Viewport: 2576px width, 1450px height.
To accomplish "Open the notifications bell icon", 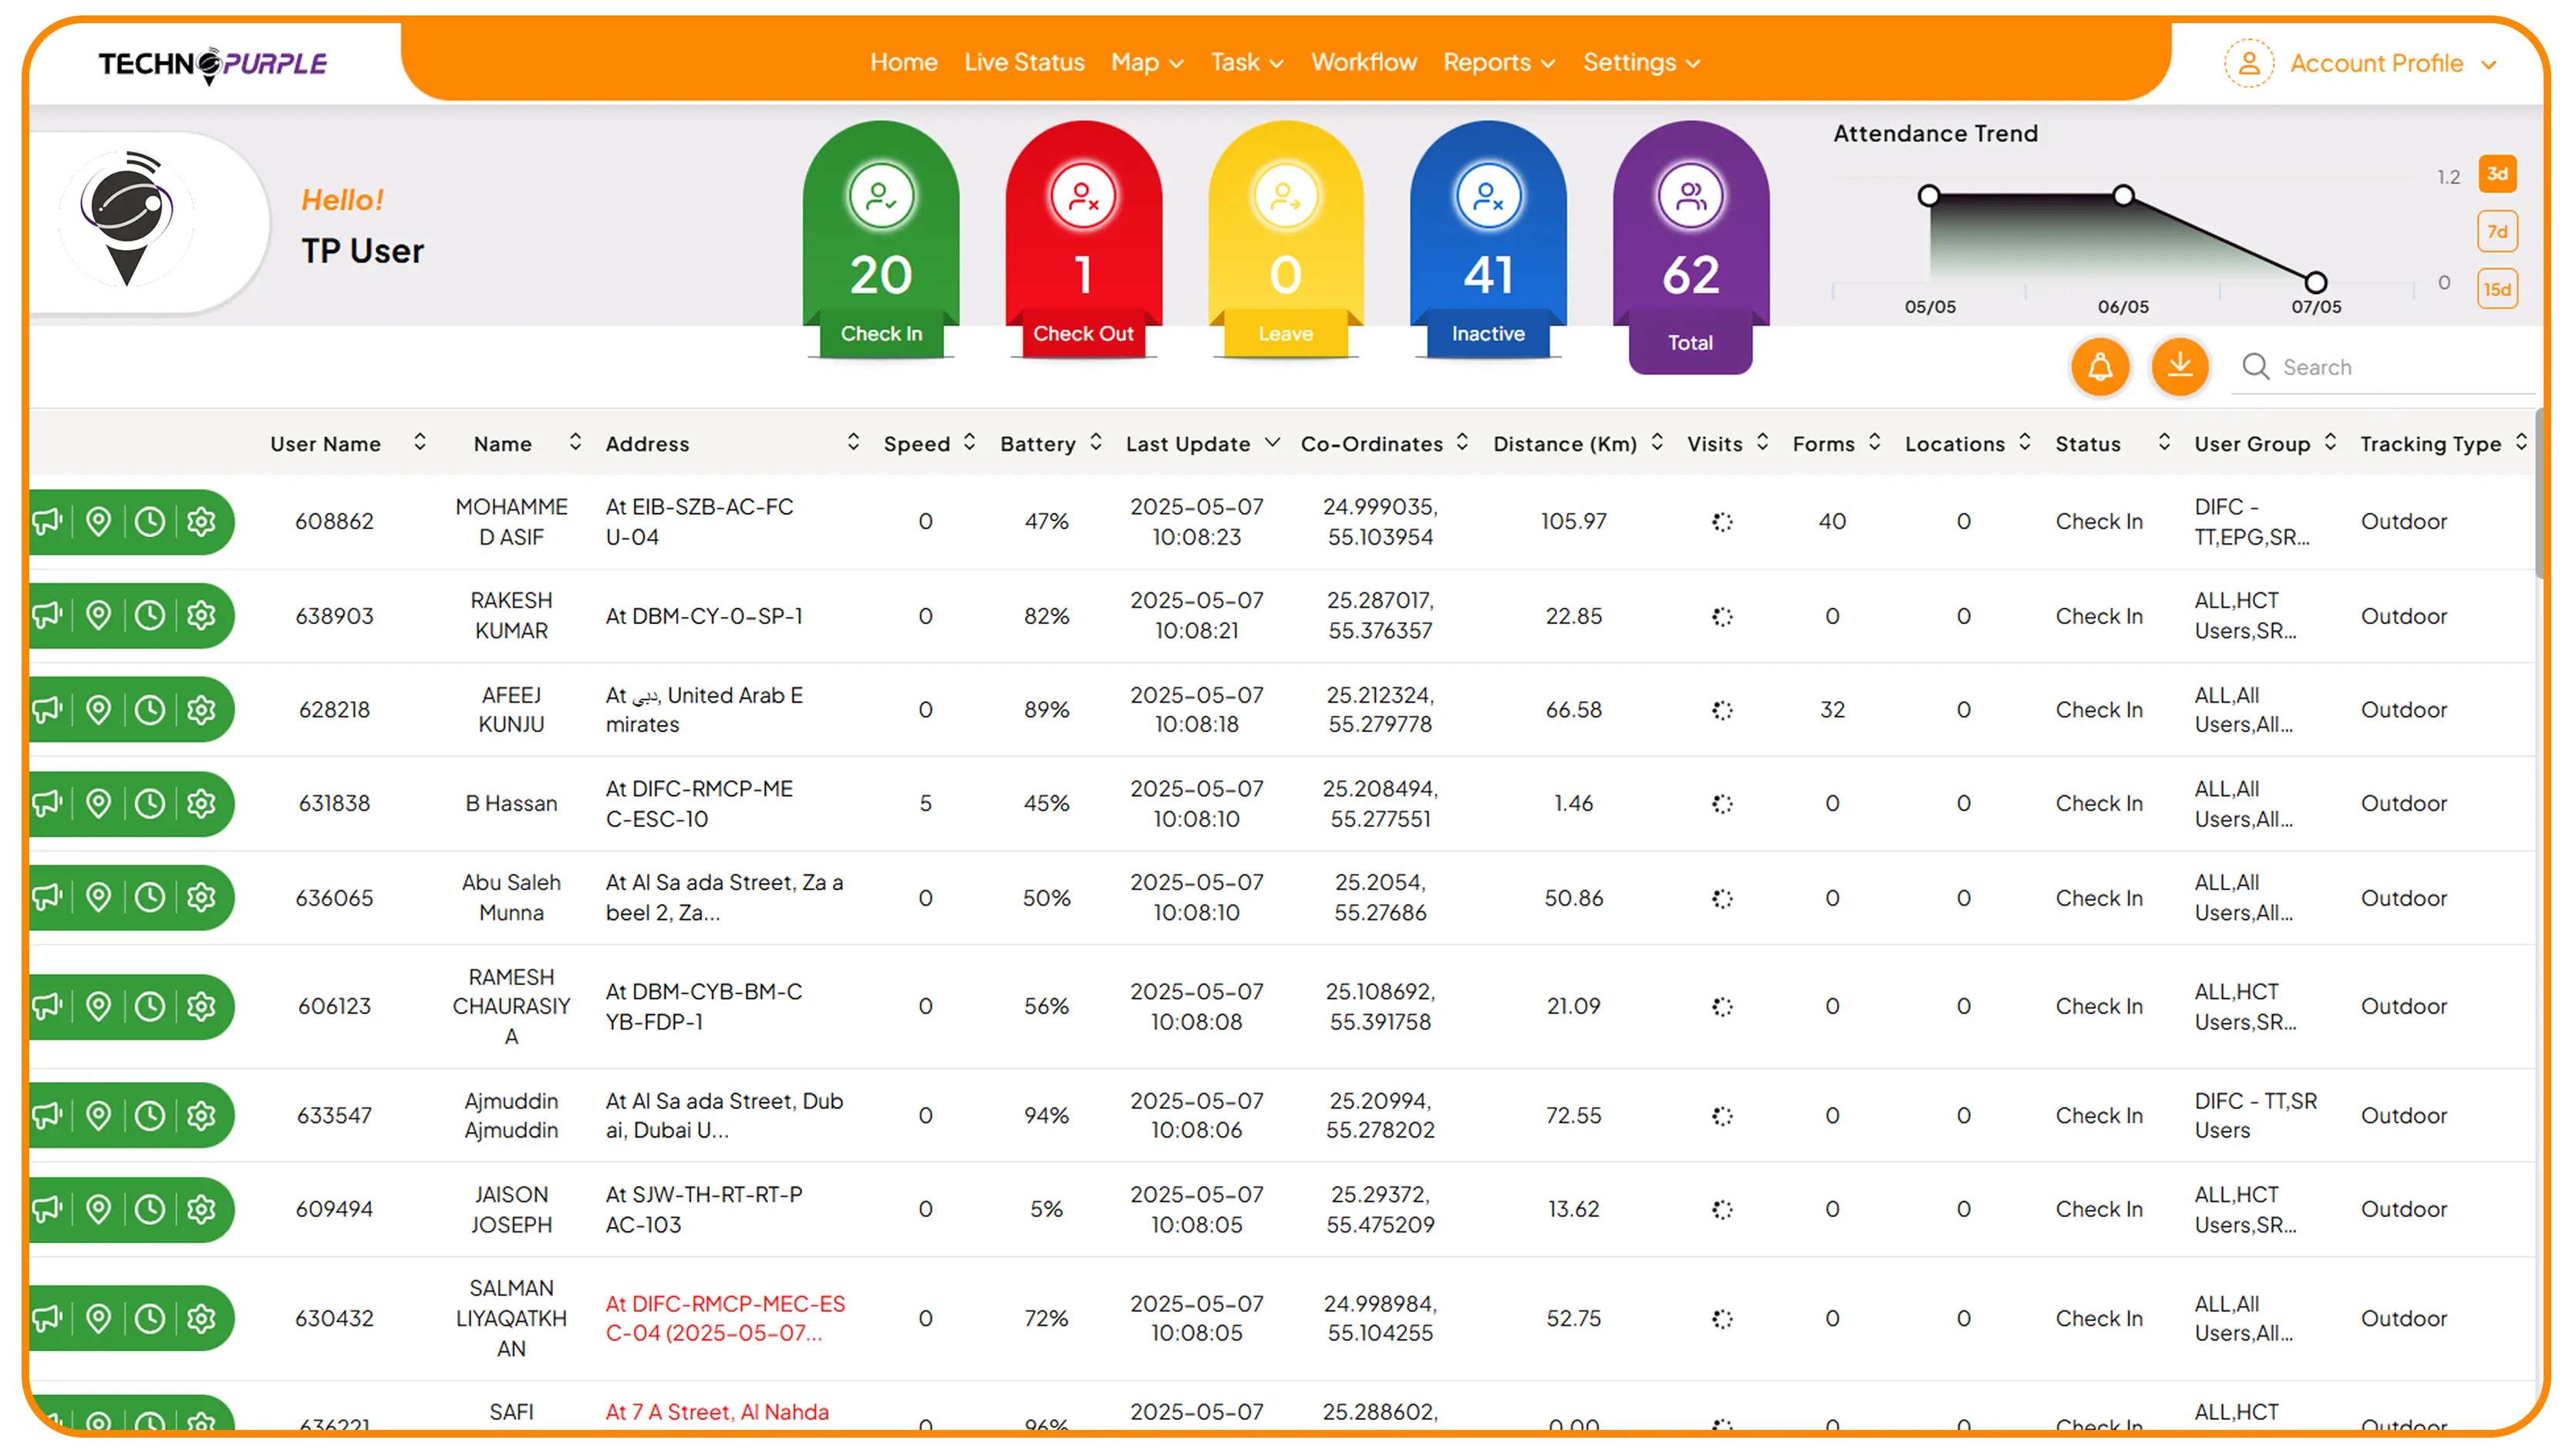I will [2100, 366].
